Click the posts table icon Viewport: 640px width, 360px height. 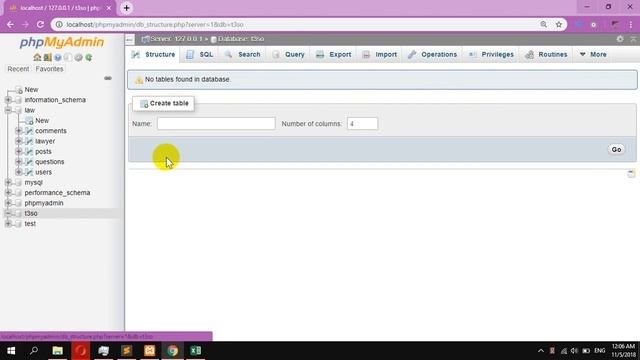coord(29,151)
